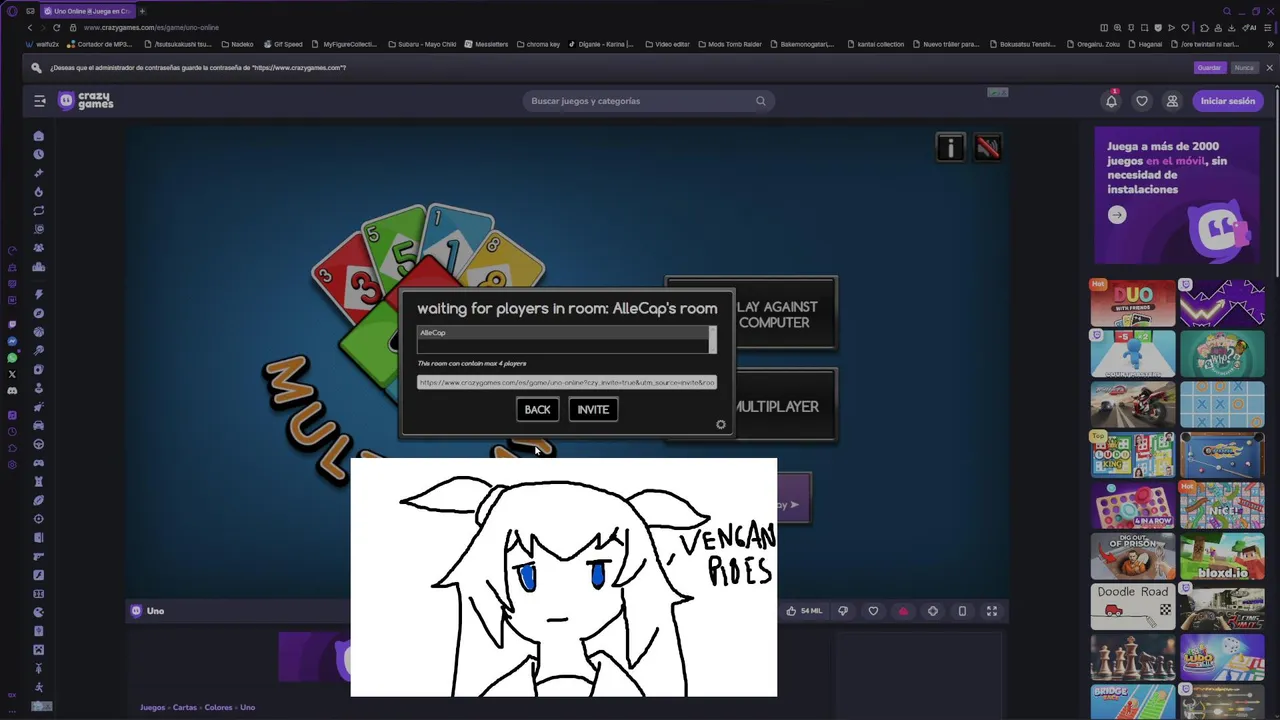
Task: Click the Buscar juegos y categorías field
Action: pos(648,101)
